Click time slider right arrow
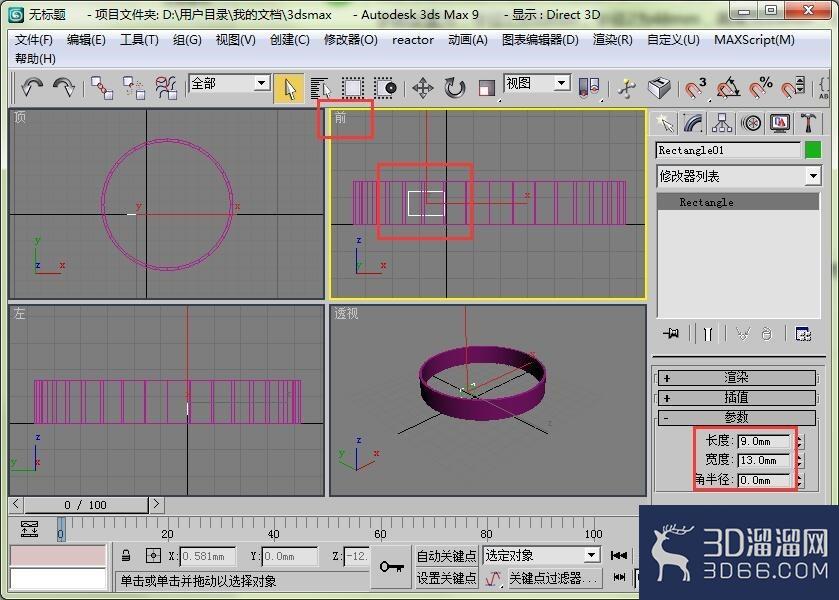The height and width of the screenshot is (600, 839). [x=156, y=504]
